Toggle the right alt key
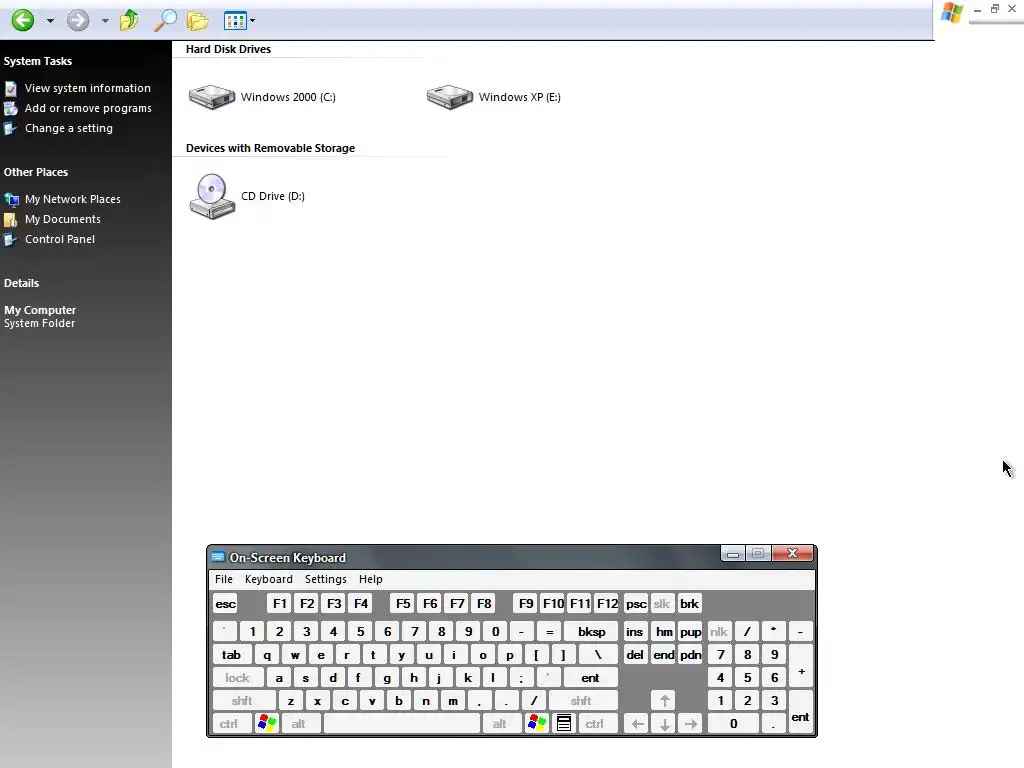The width and height of the screenshot is (1024, 768). tap(500, 724)
